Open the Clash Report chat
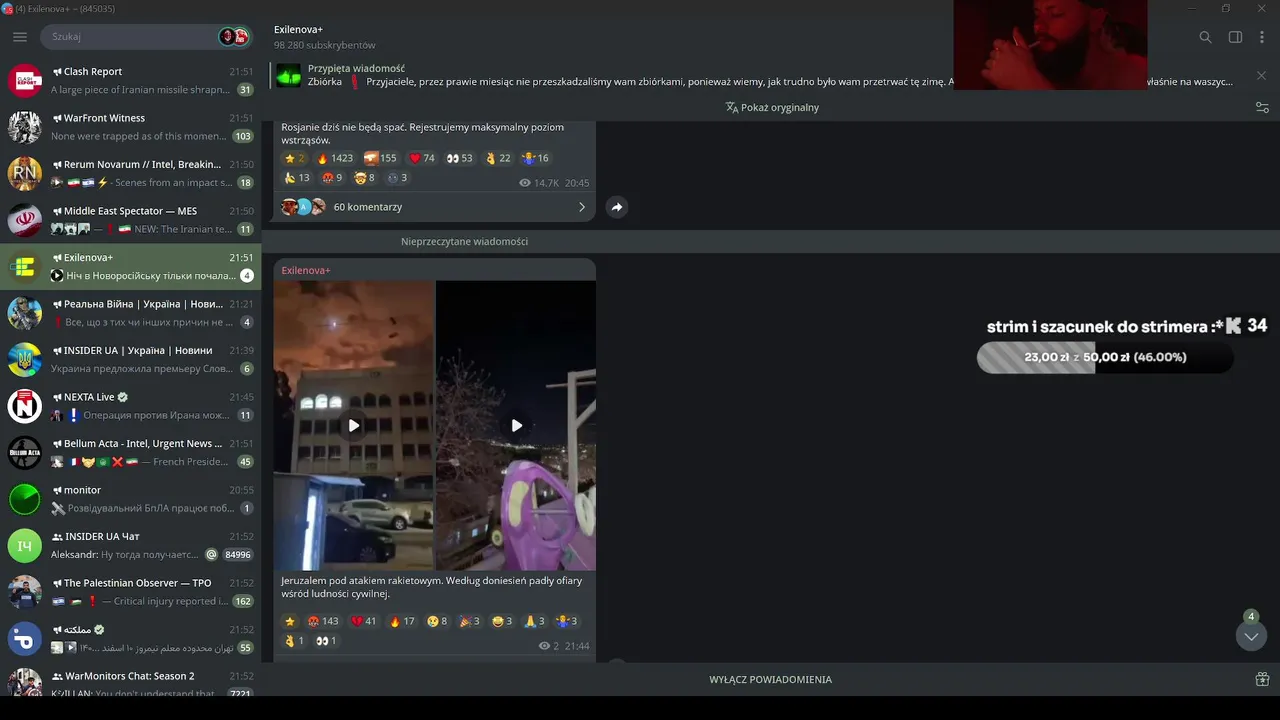 [131, 80]
